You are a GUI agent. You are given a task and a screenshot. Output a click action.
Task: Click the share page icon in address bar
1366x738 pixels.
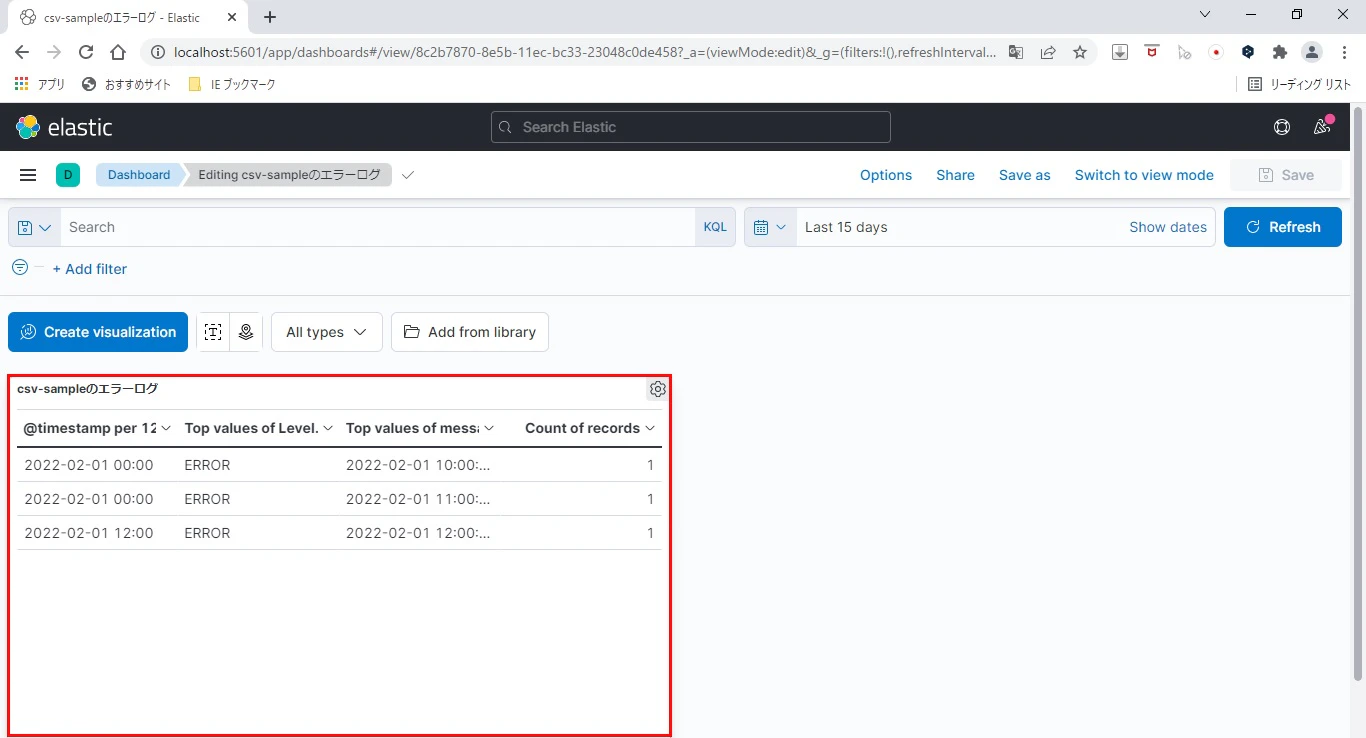[x=1048, y=52]
